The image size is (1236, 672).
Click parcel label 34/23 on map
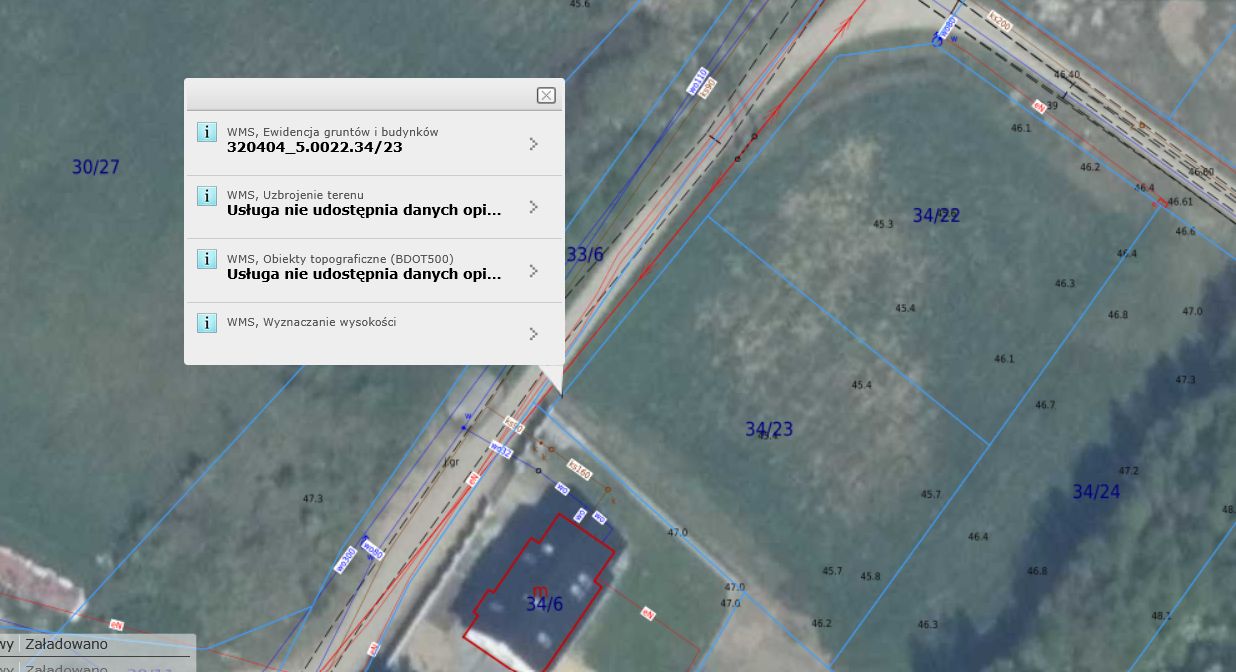click(769, 429)
